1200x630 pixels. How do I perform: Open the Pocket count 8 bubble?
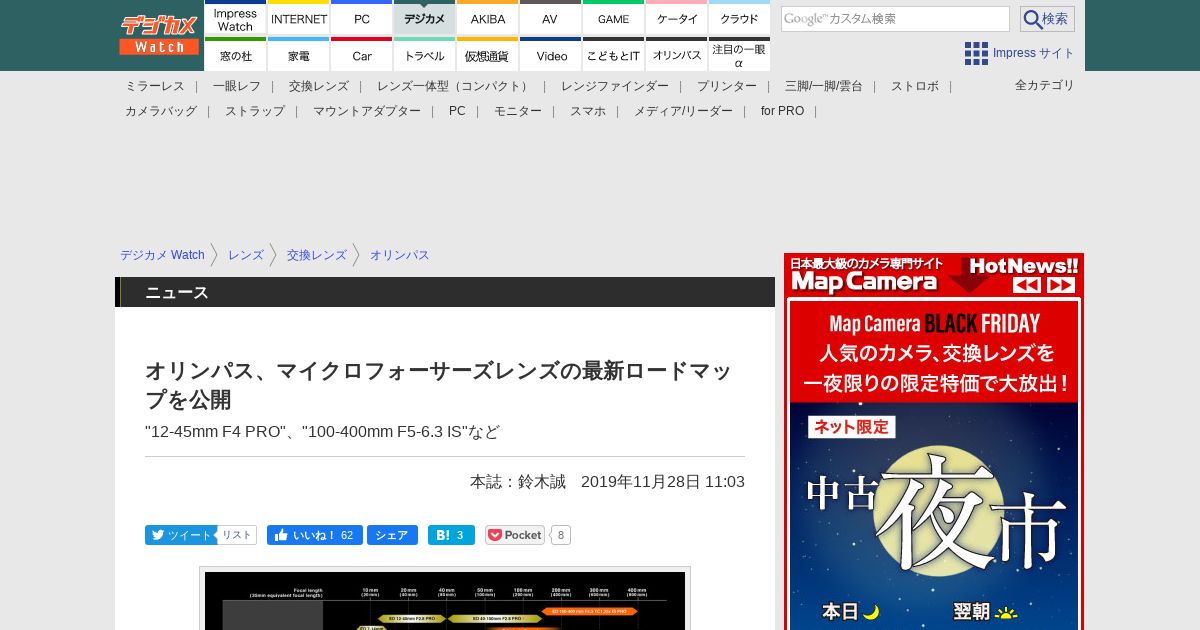click(x=561, y=535)
